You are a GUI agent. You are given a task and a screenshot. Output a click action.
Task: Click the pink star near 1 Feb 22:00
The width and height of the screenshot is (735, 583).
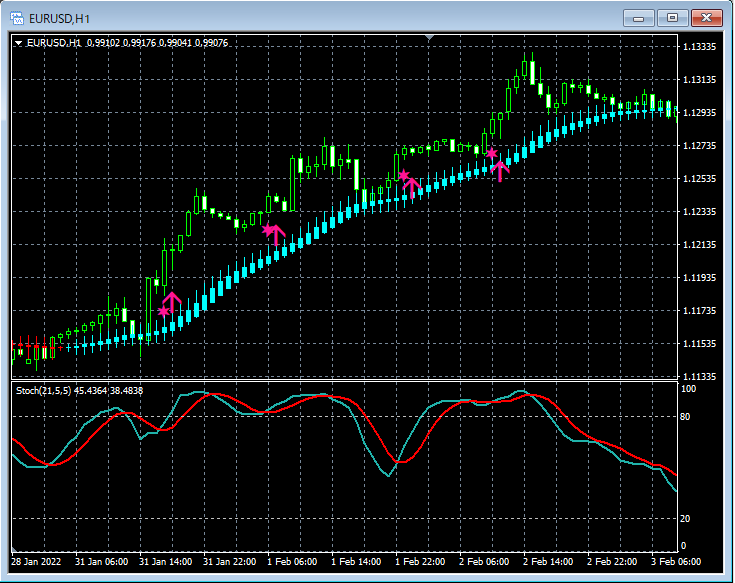[403, 176]
